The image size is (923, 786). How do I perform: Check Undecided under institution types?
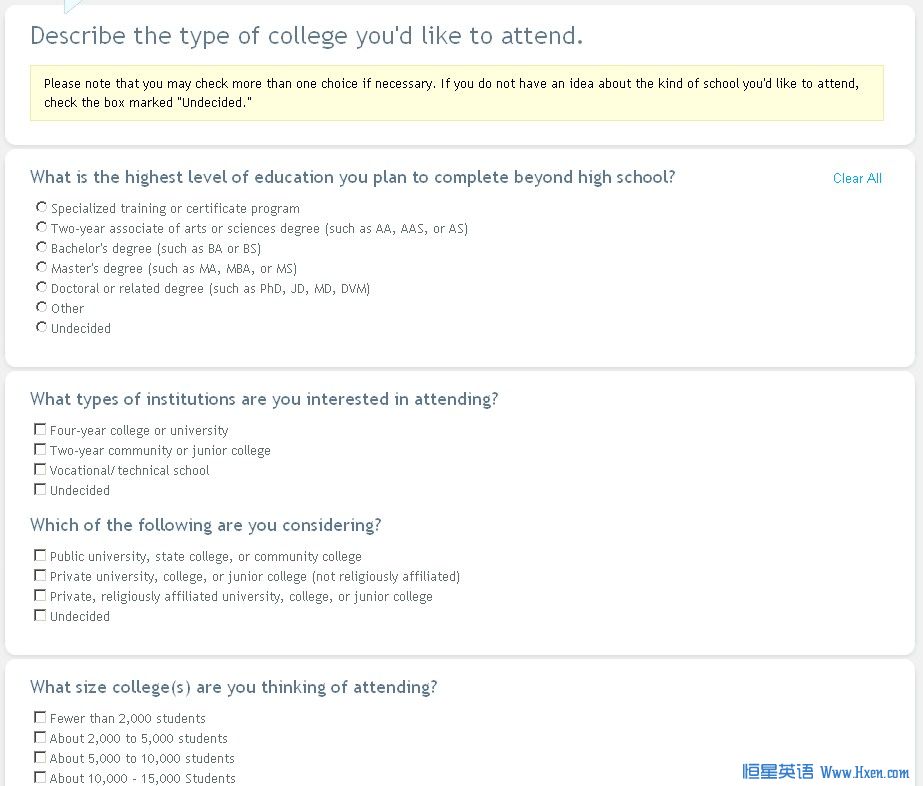point(40,489)
